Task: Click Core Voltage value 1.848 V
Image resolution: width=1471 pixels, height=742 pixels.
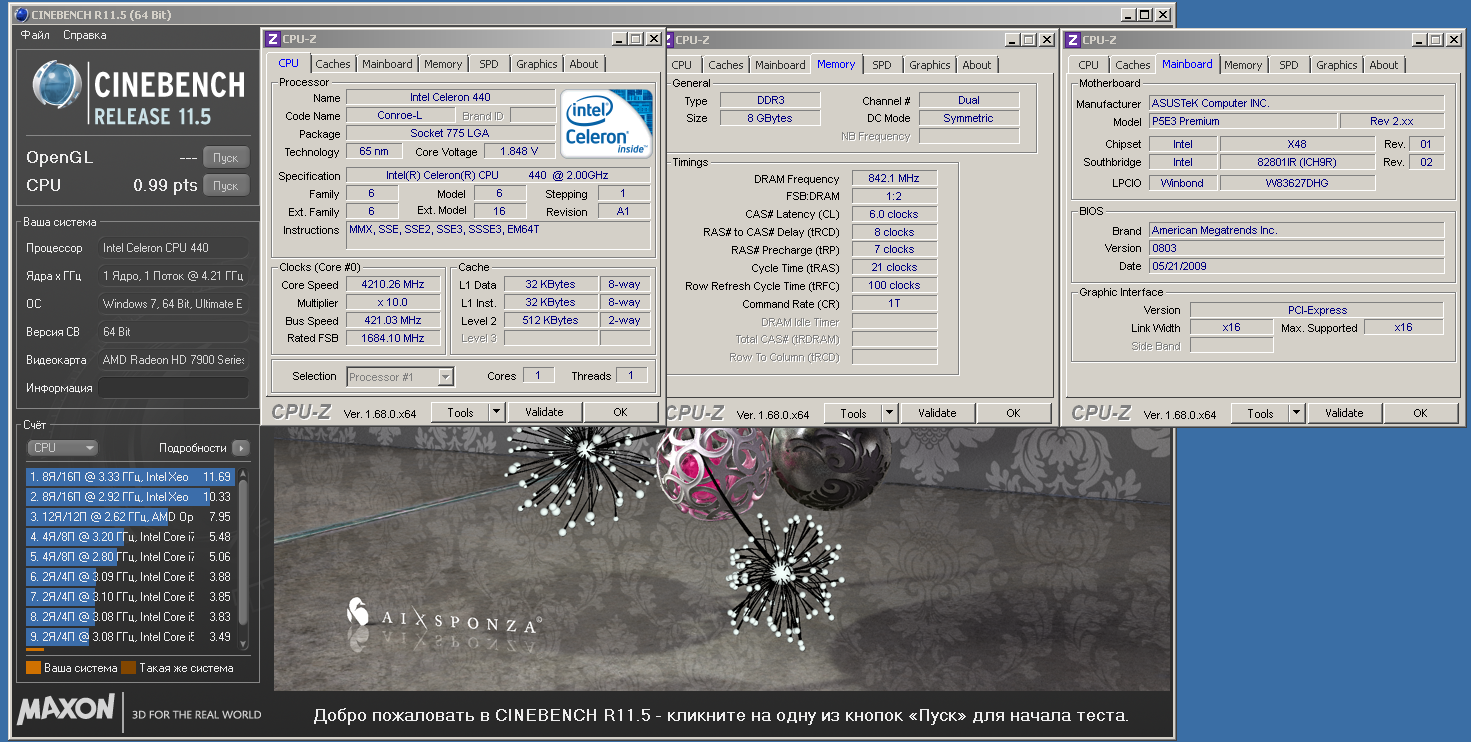Action: coord(519,151)
